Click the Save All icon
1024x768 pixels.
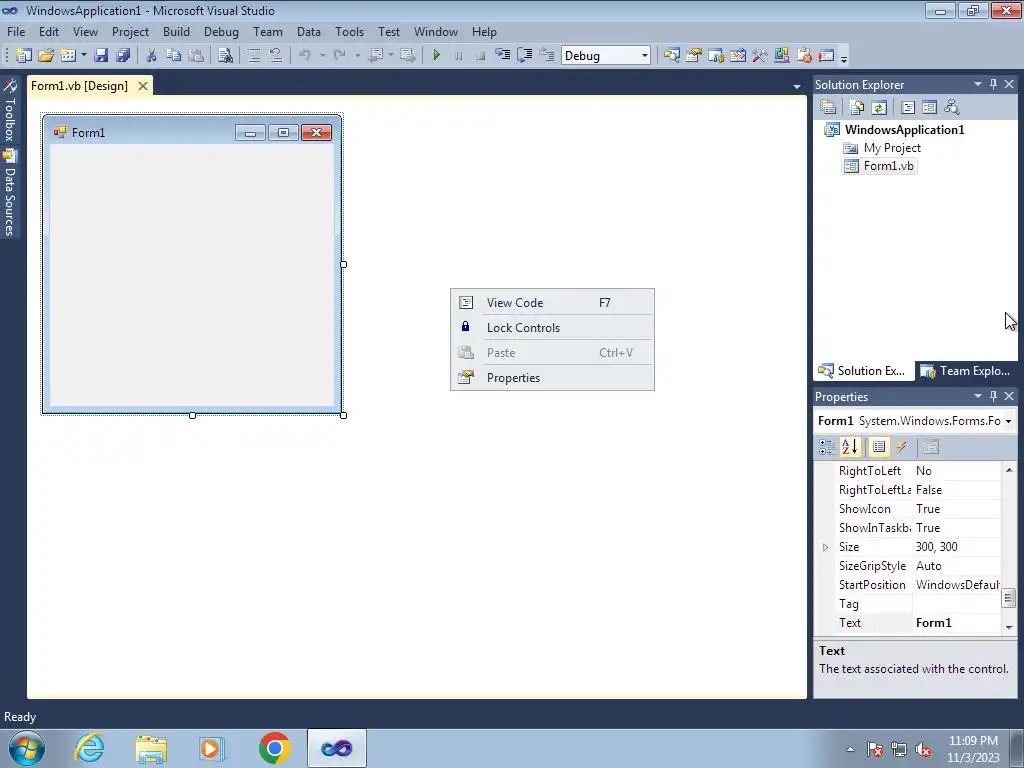(123, 56)
